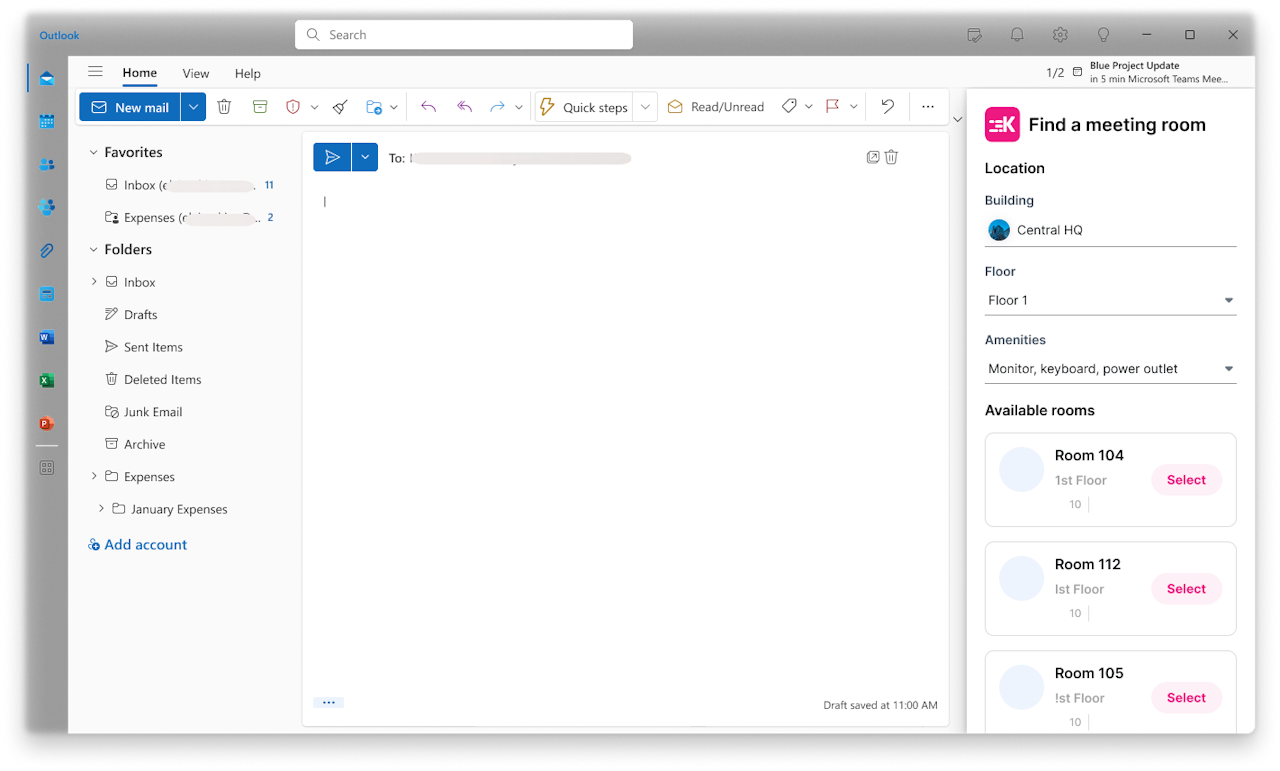Open the Help tab

248,73
